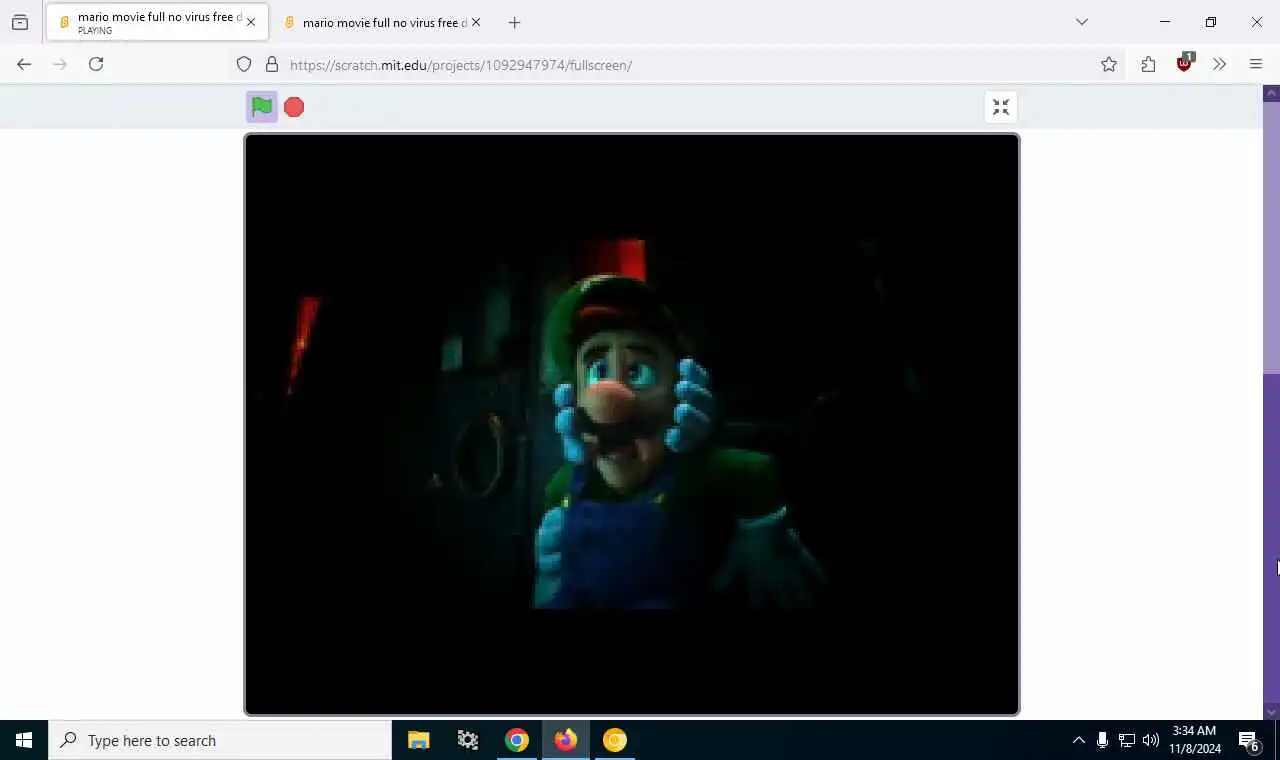Open File Explorer from the taskbar

[418, 740]
